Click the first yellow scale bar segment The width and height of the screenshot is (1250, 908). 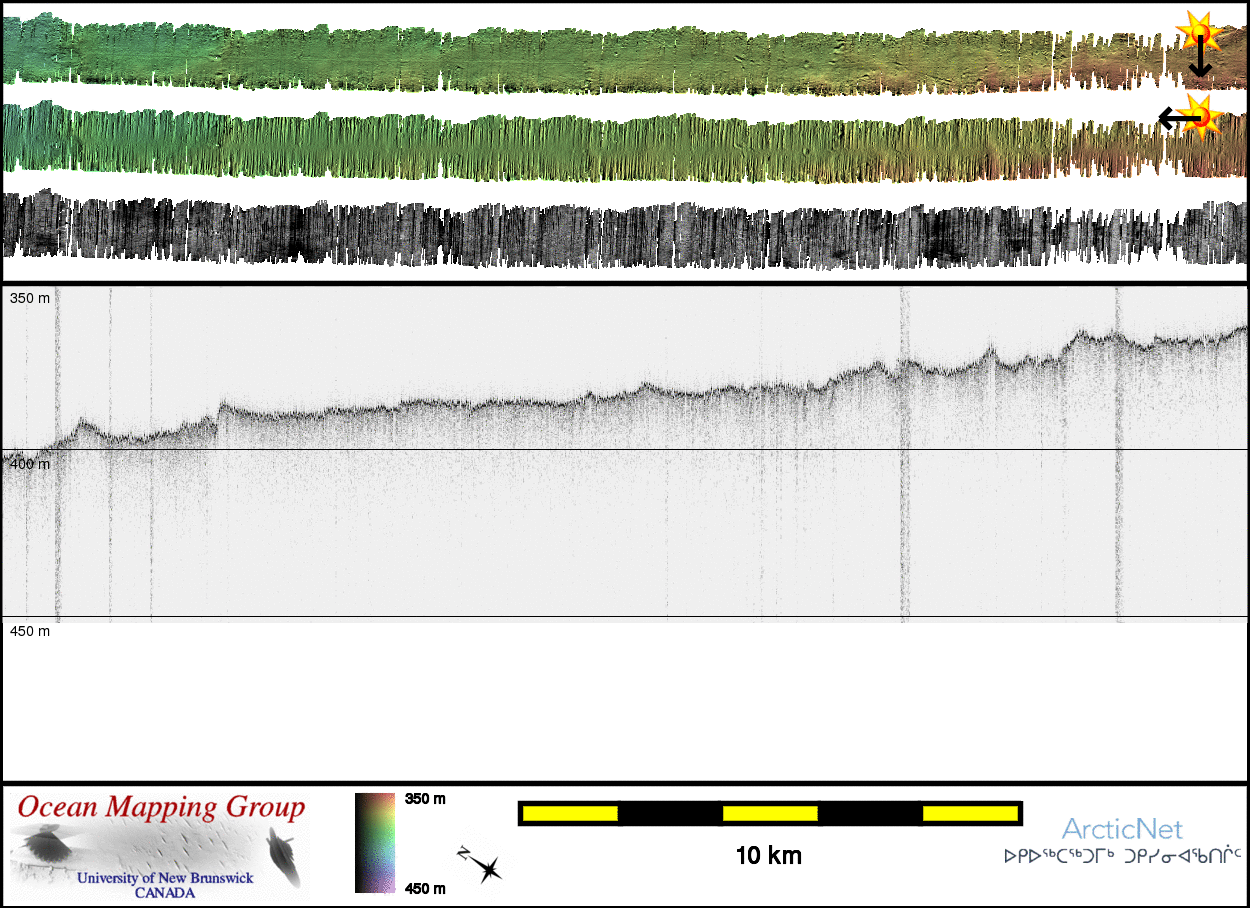point(569,814)
